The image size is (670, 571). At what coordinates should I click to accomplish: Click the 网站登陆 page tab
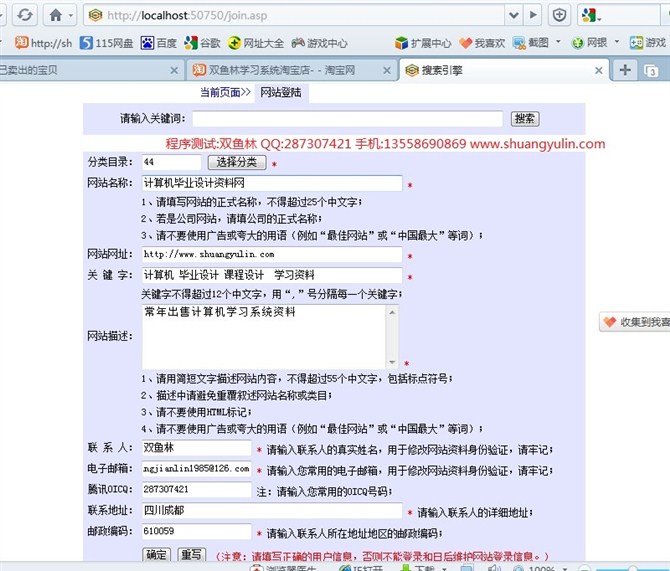281,92
